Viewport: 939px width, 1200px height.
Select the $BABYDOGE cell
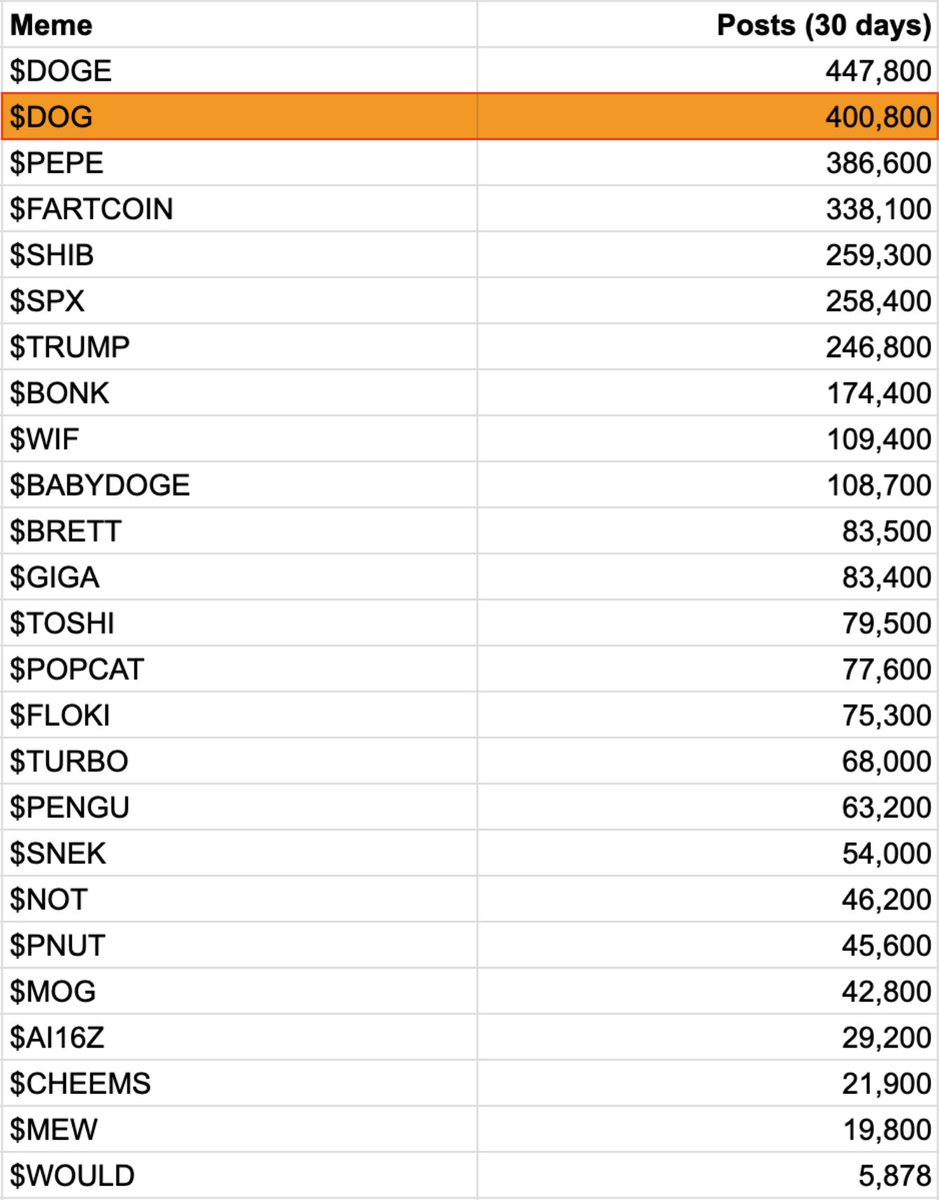click(x=240, y=484)
